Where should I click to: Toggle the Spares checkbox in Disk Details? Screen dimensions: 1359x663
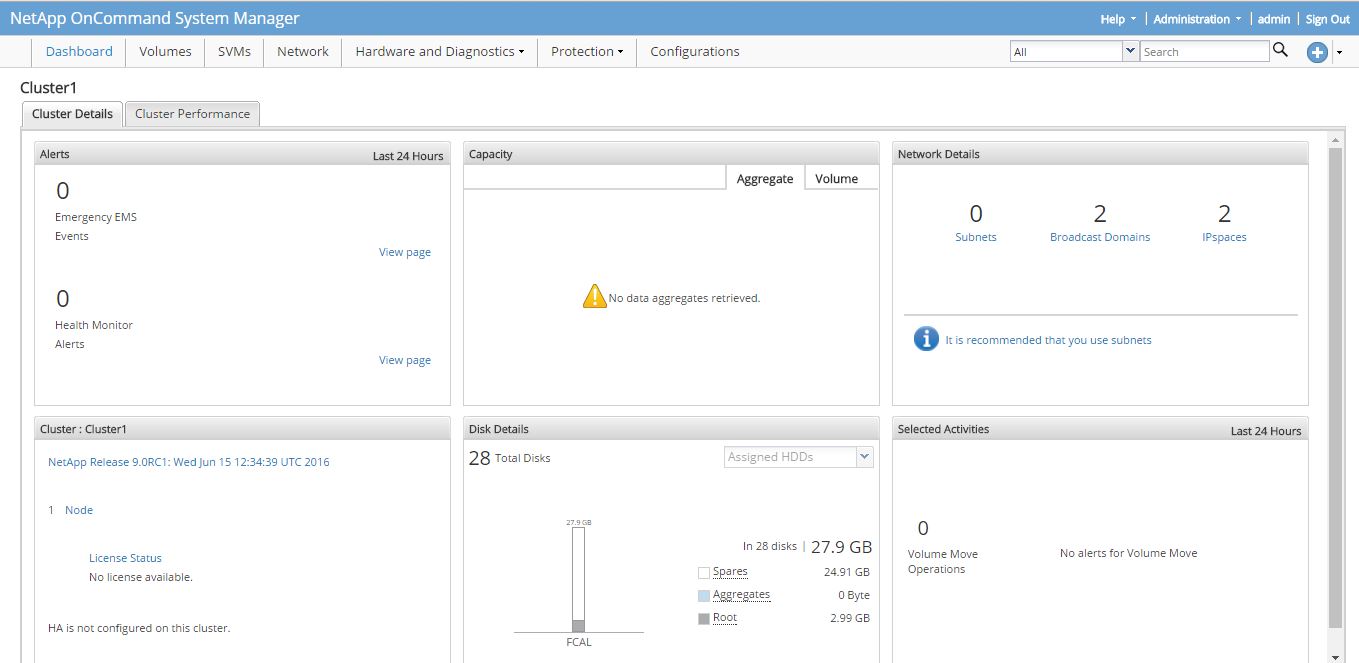click(703, 570)
